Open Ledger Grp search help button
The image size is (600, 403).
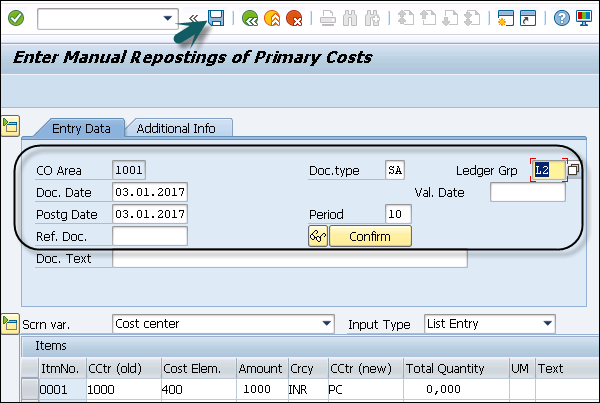coord(573,171)
